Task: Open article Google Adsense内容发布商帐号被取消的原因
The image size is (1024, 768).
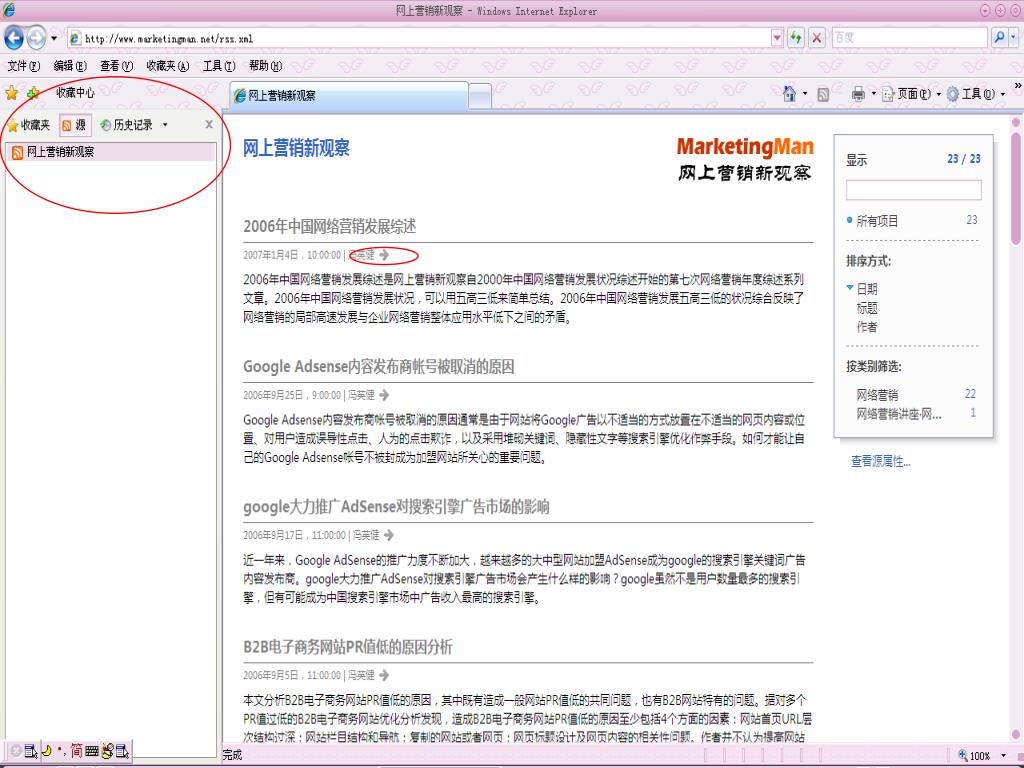Action: coord(378,366)
